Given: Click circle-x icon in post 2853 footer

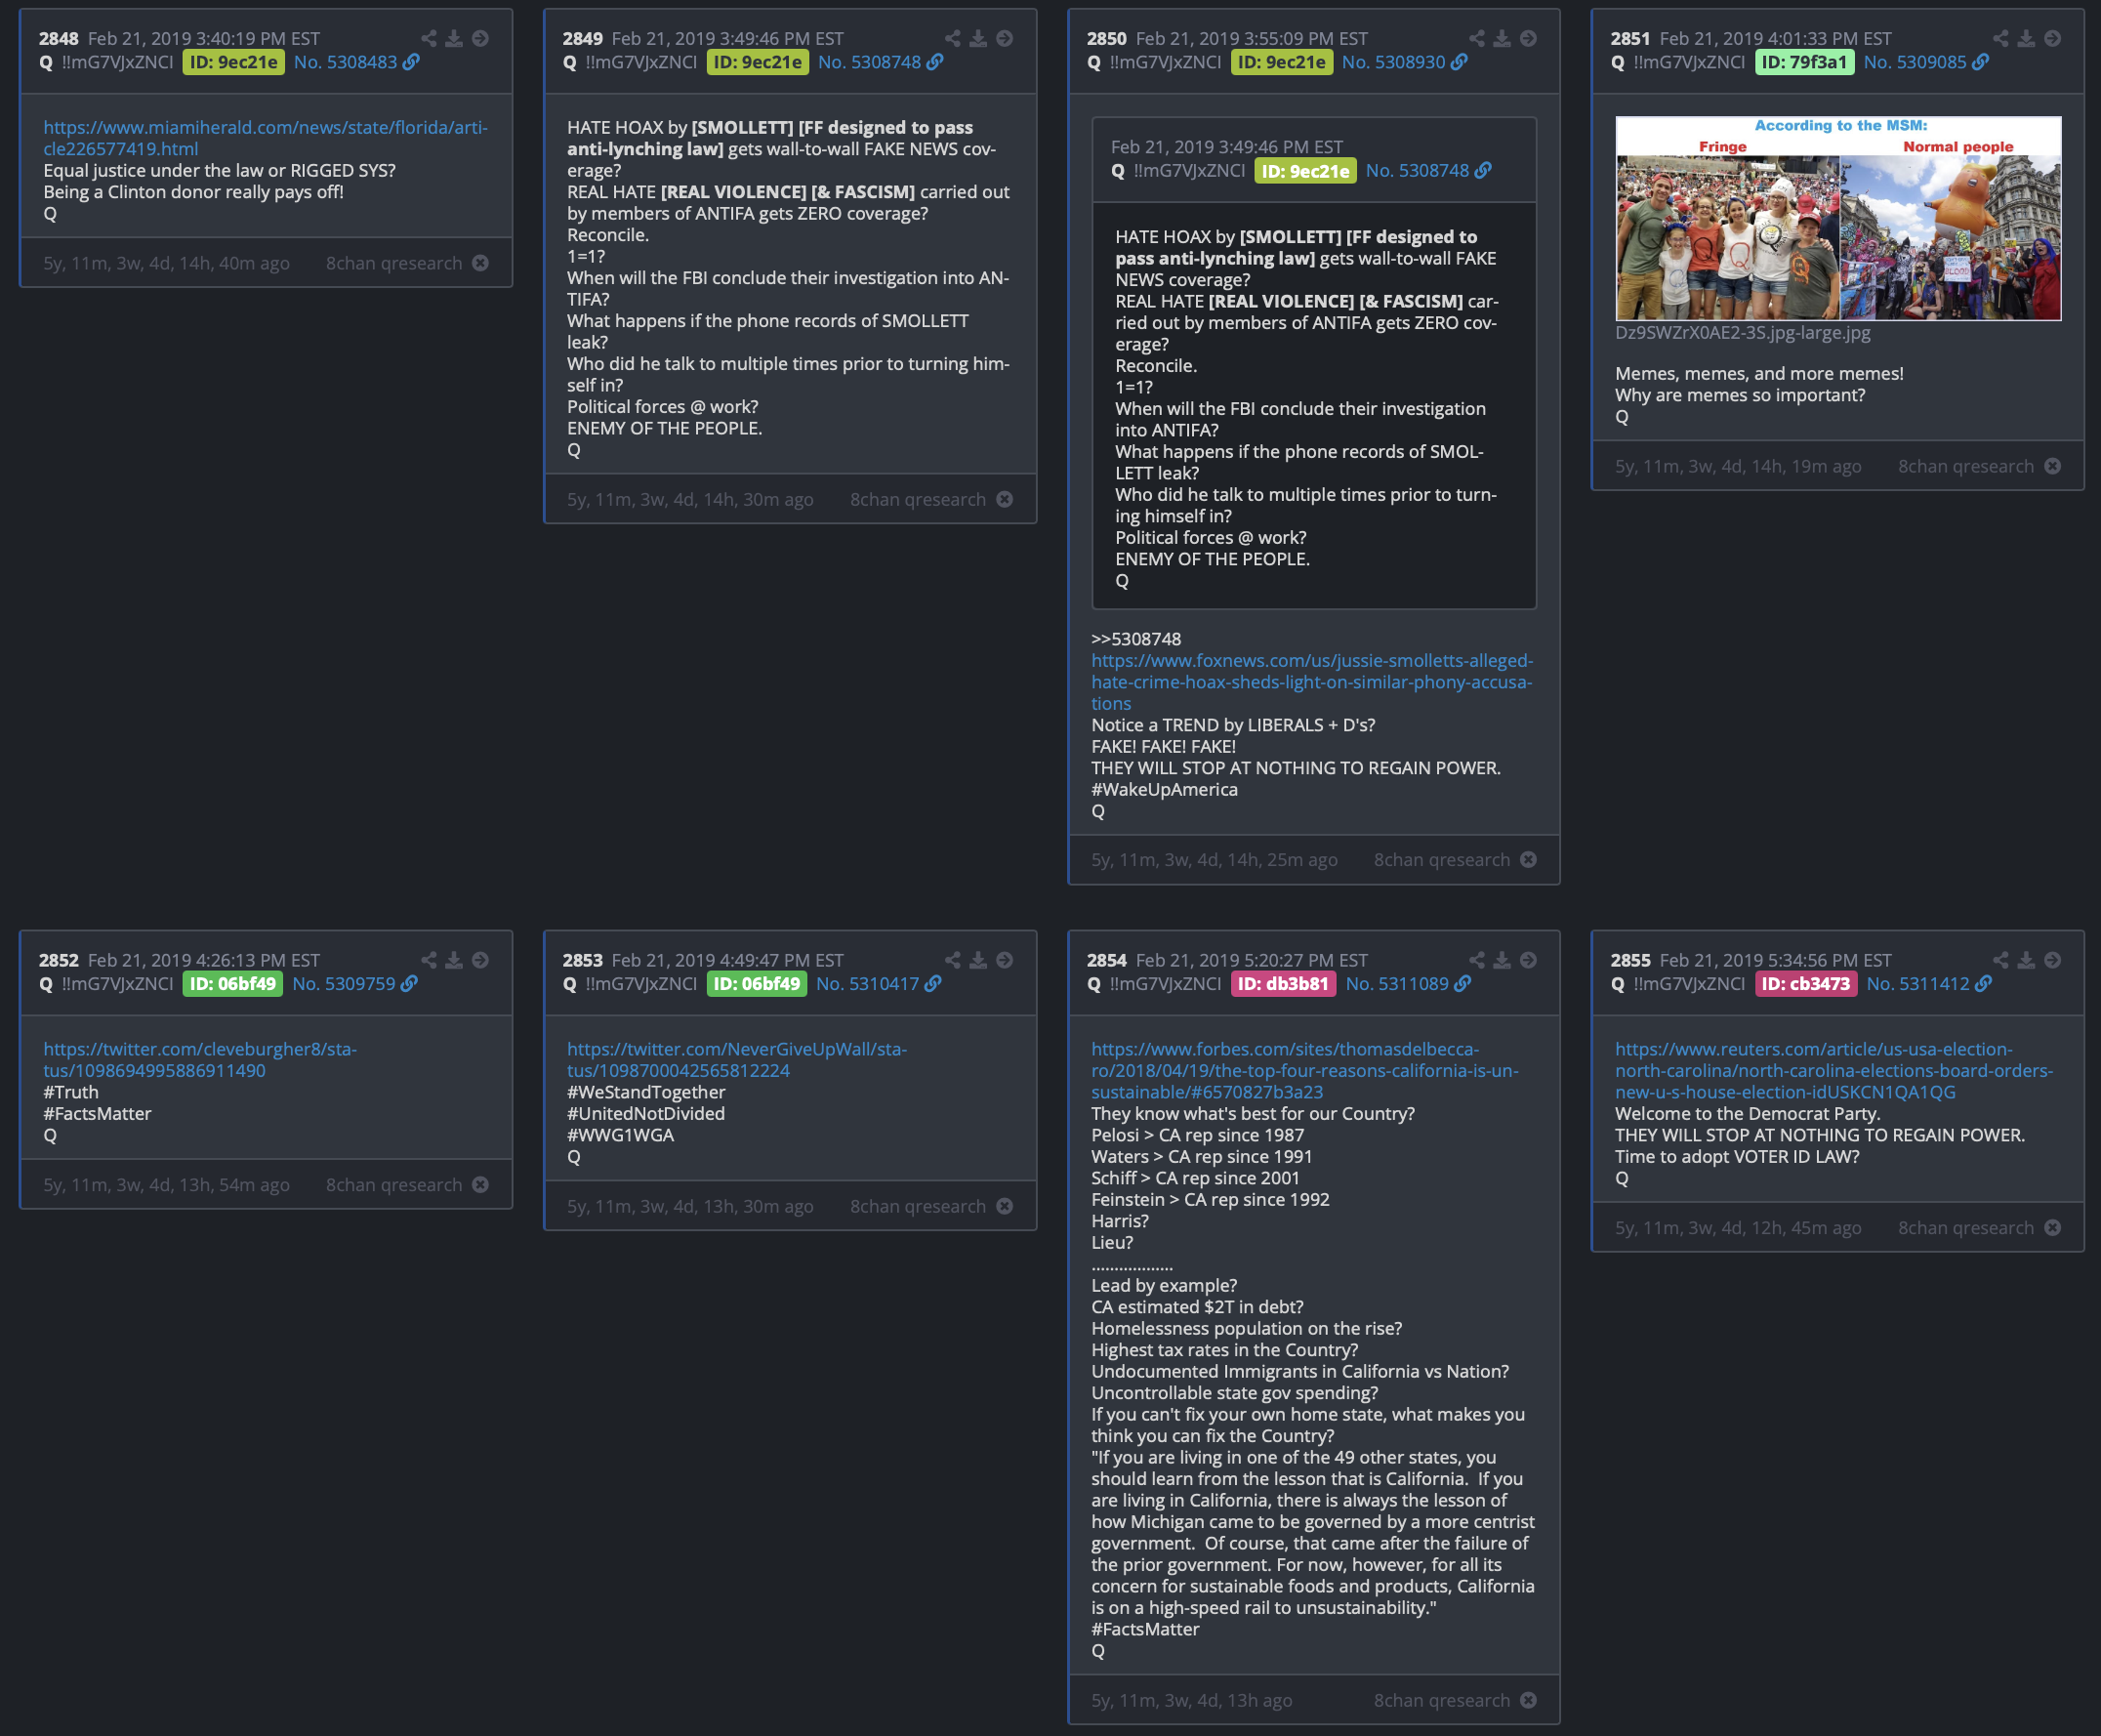Looking at the screenshot, I should click(x=1005, y=1206).
